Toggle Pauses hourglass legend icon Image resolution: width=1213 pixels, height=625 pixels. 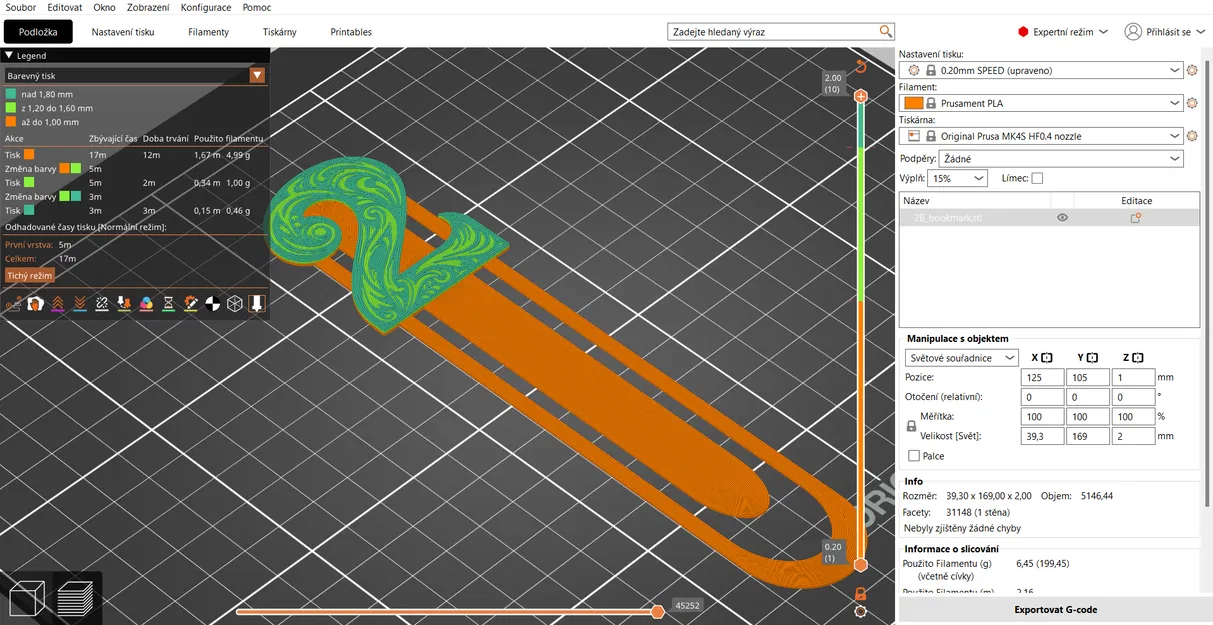[x=168, y=303]
